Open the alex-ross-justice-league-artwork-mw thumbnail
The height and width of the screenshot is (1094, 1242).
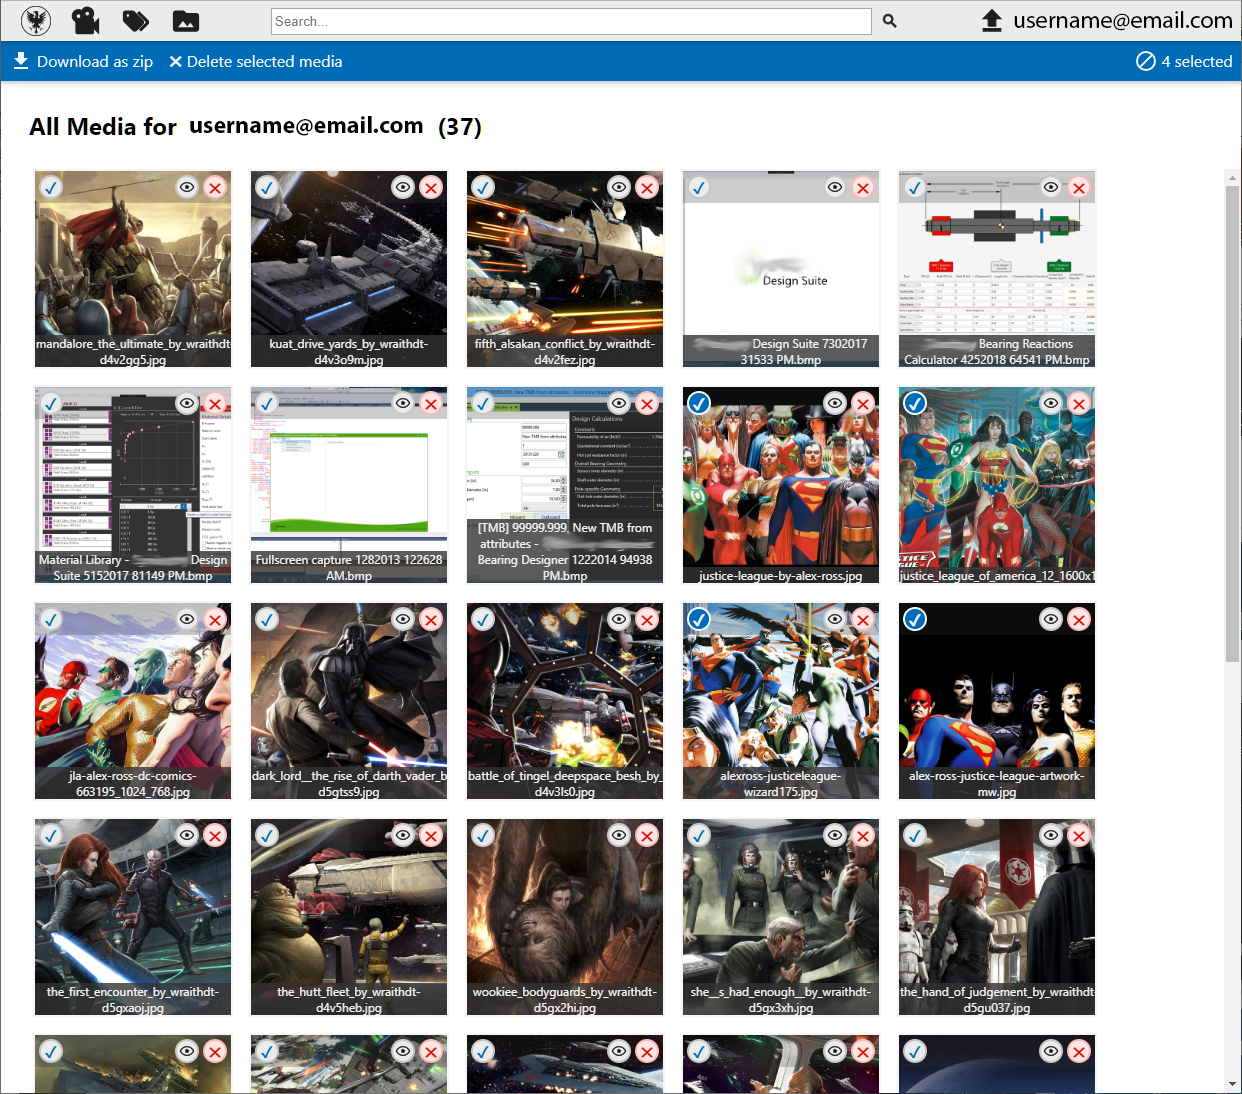[997, 701]
